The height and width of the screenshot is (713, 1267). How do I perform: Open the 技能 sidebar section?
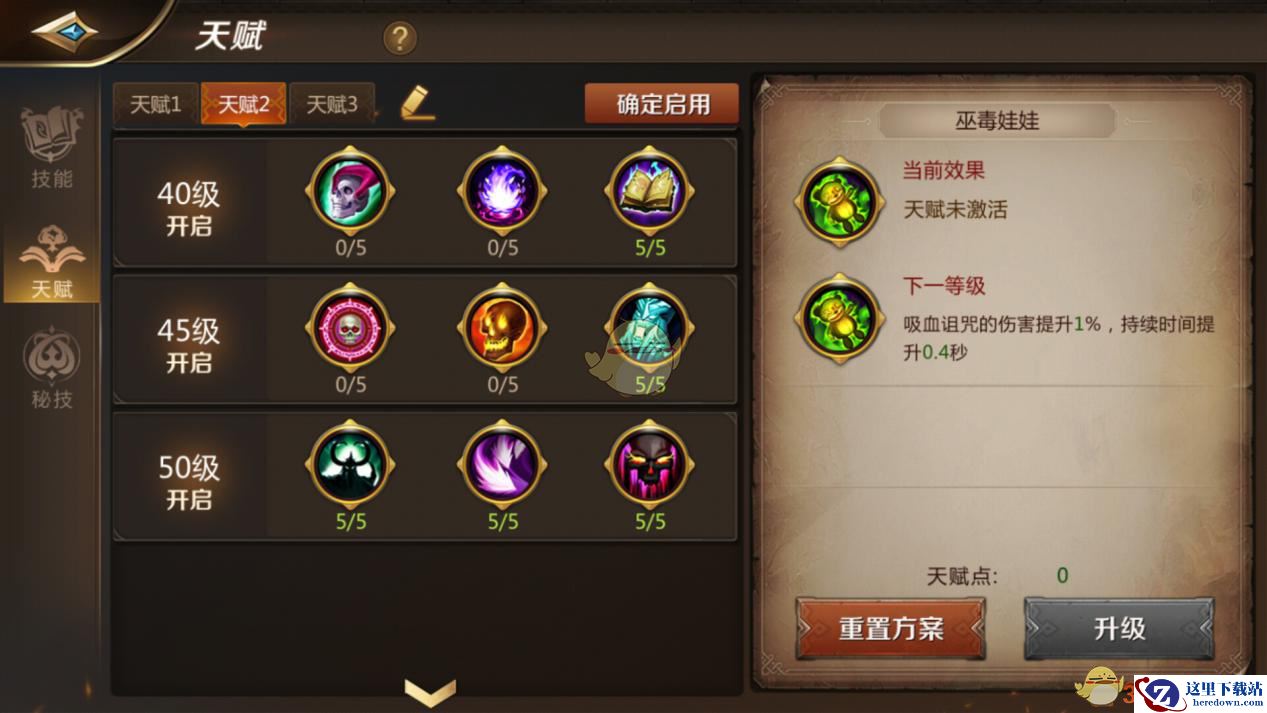click(x=52, y=148)
